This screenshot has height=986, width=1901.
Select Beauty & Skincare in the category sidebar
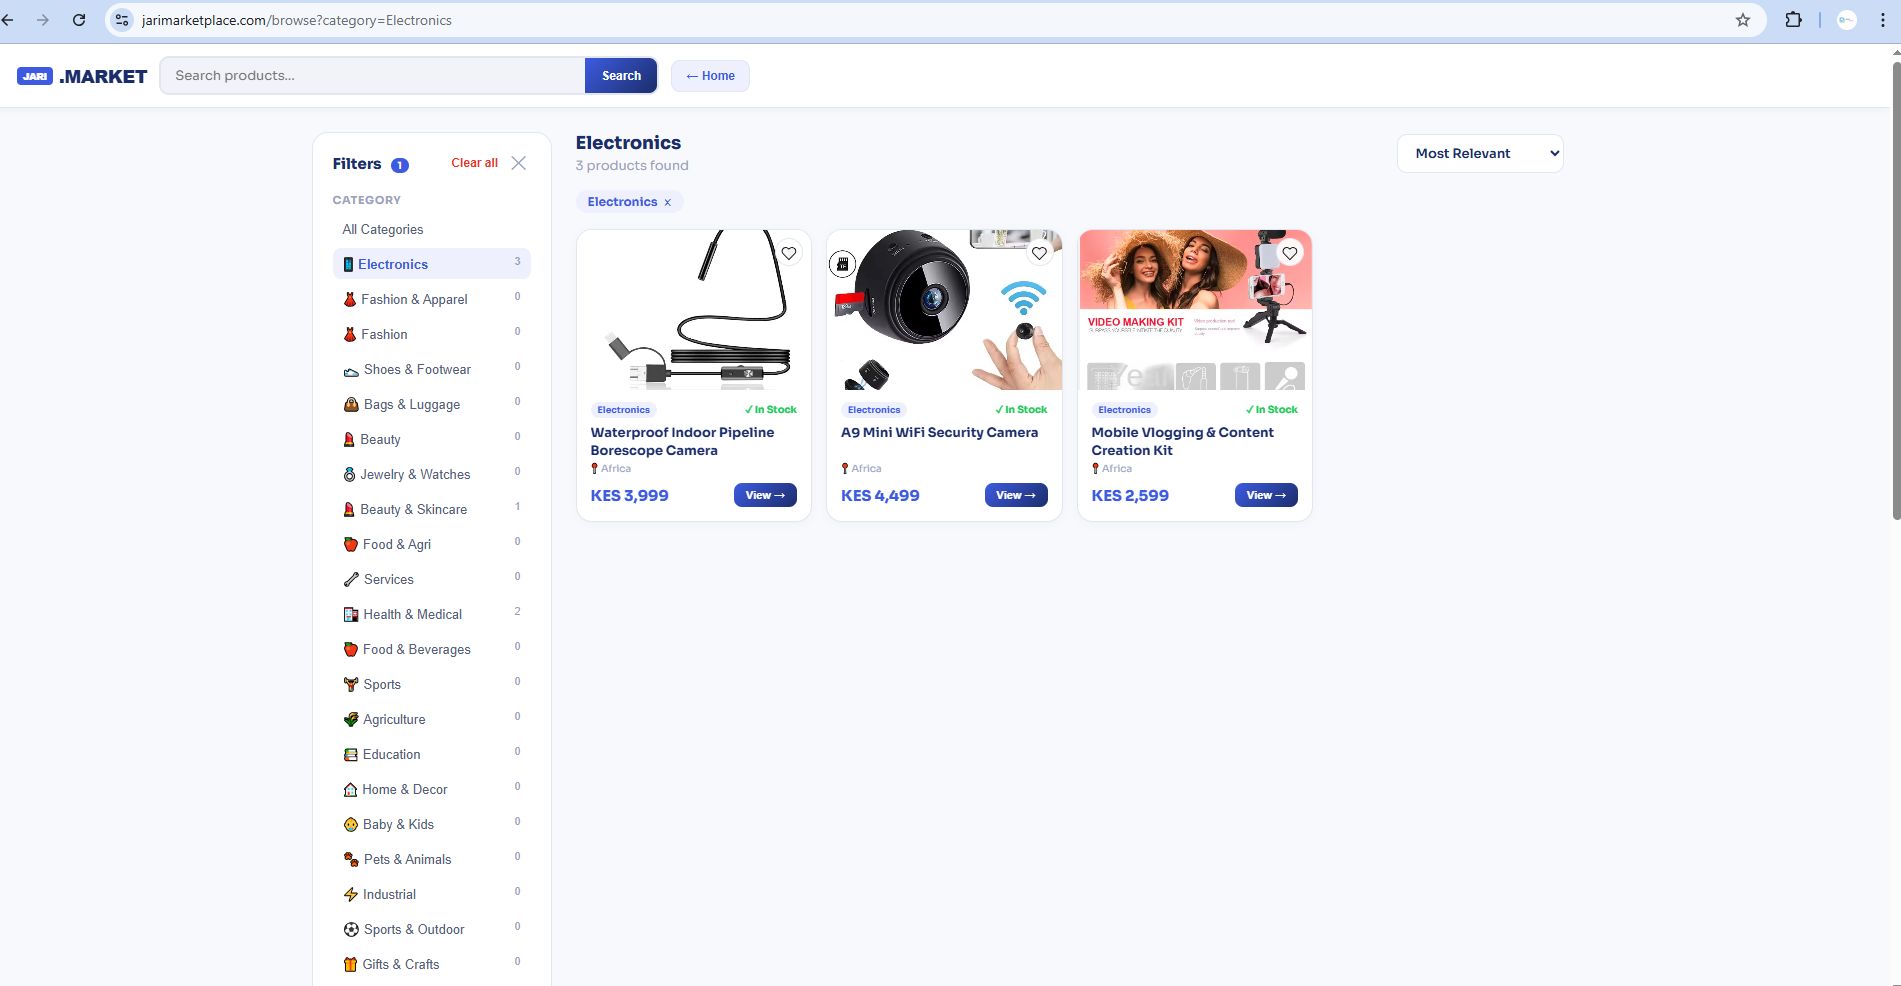pyautogui.click(x=414, y=509)
